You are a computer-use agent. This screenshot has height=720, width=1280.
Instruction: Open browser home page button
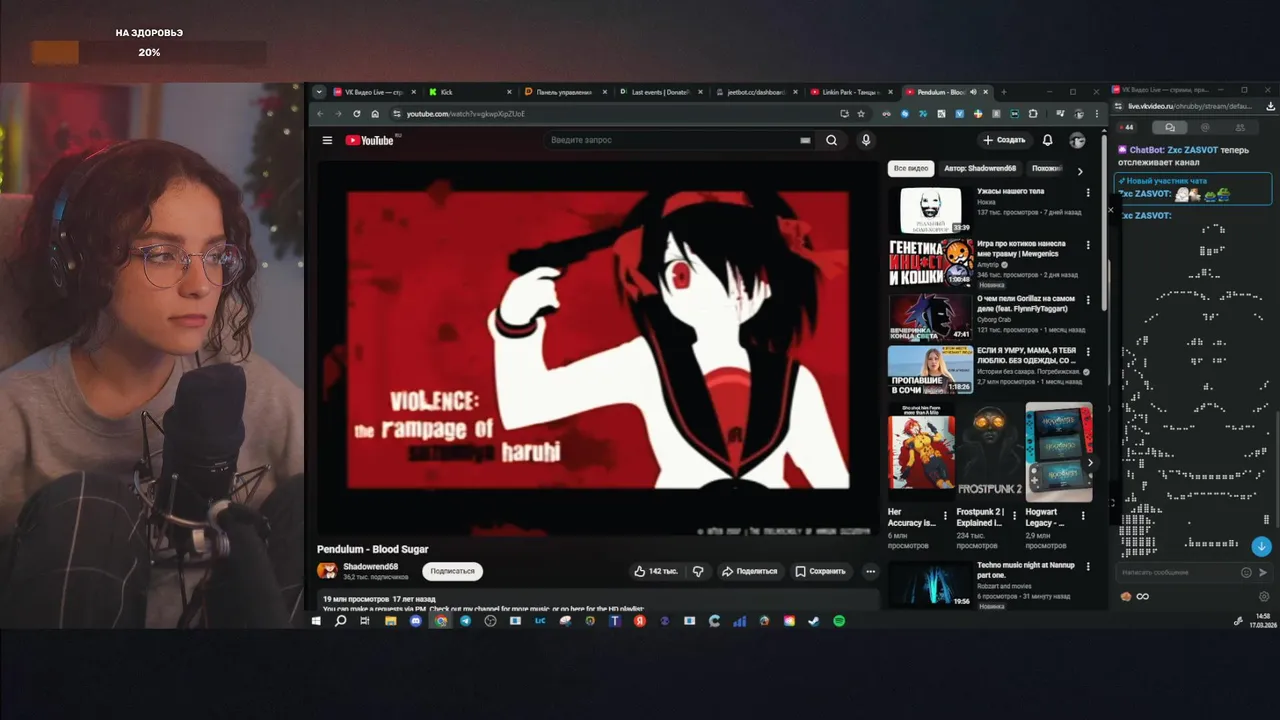[x=375, y=114]
